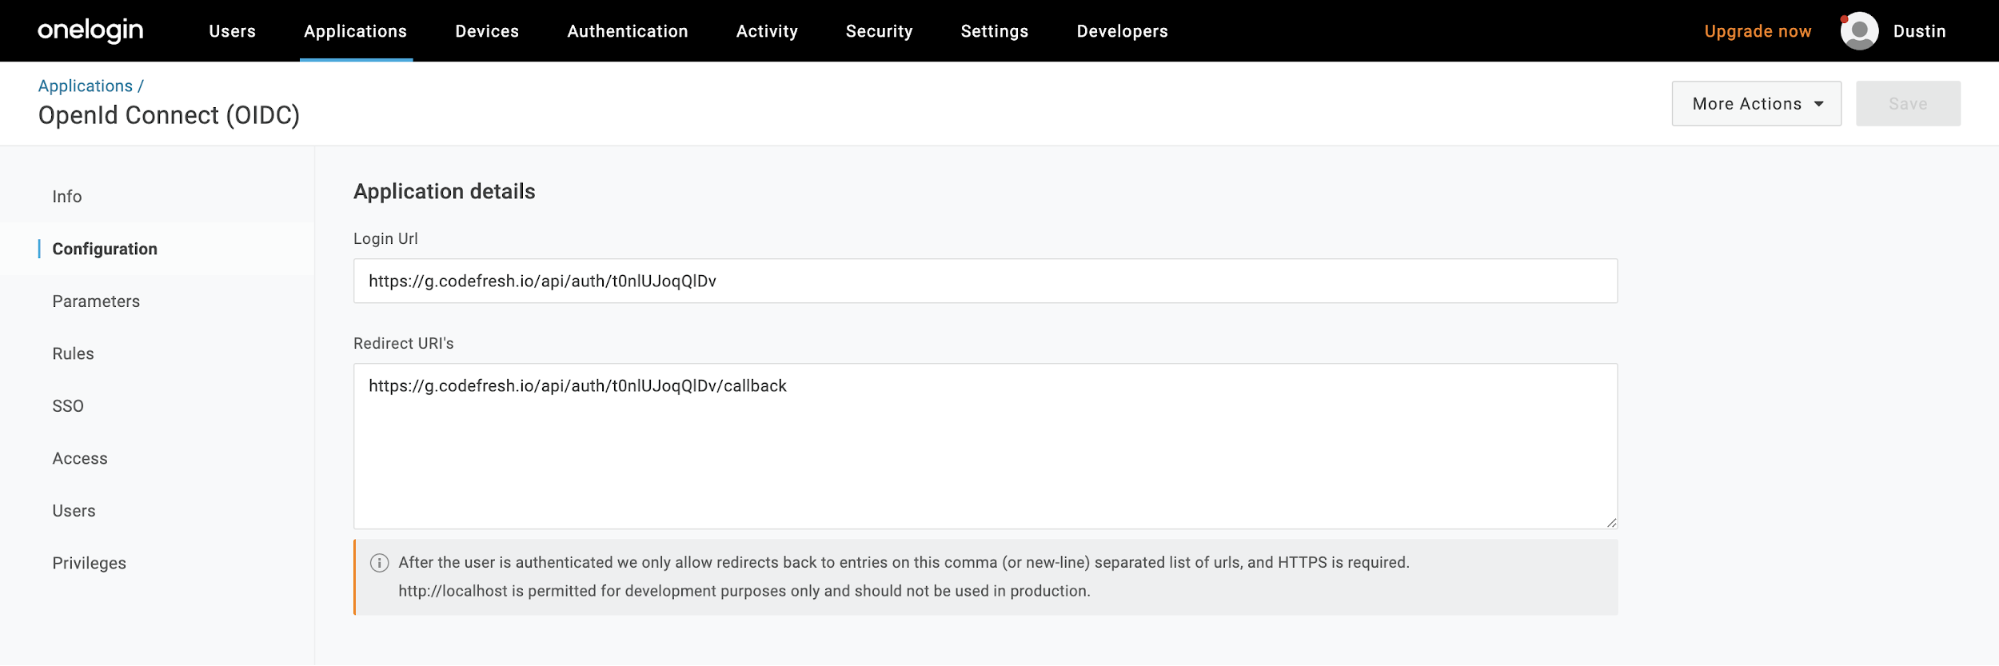Open the Users menu in top navigation
The width and height of the screenshot is (1999, 666).
tap(232, 31)
